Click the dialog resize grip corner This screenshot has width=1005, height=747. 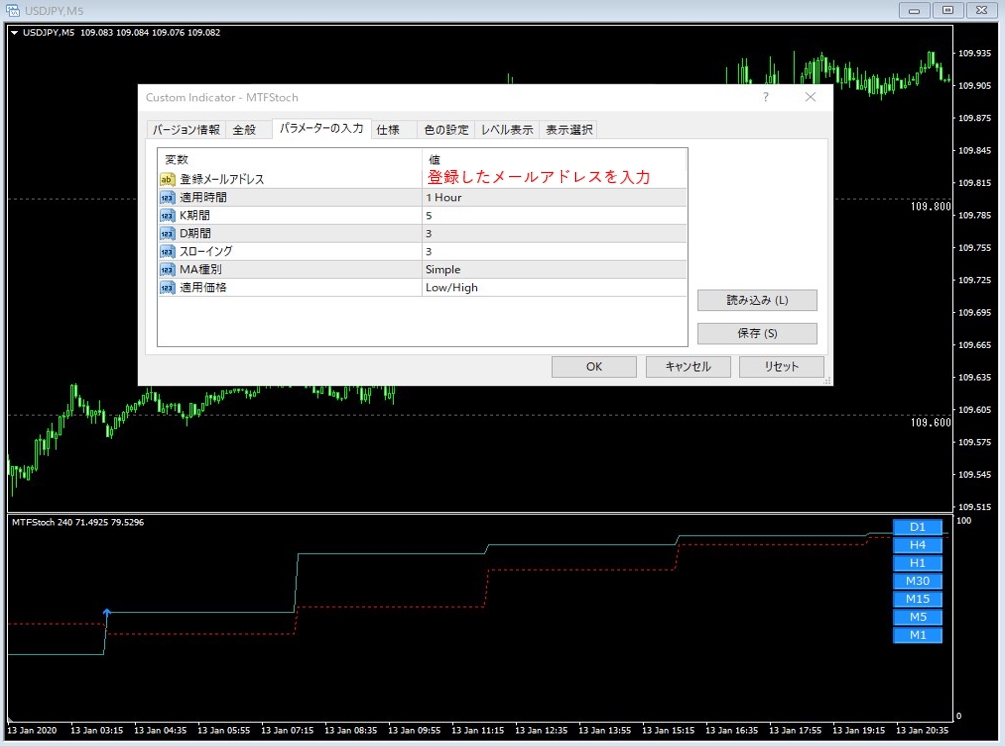827,381
